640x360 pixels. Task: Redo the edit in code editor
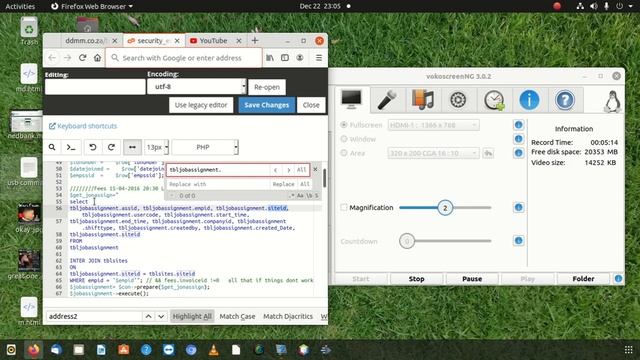pyautogui.click(x=111, y=147)
